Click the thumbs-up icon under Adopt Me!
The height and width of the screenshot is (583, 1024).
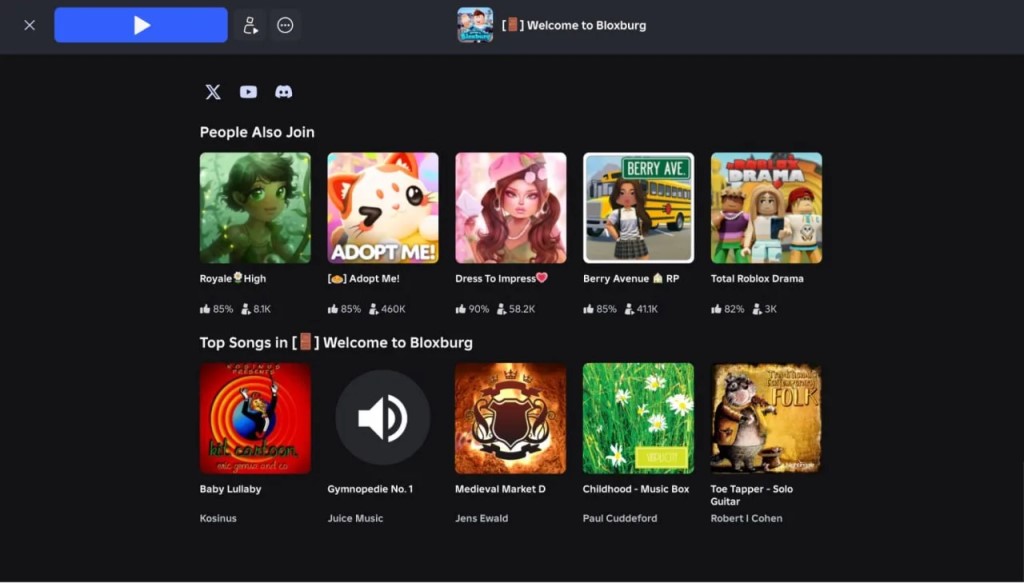tap(332, 309)
